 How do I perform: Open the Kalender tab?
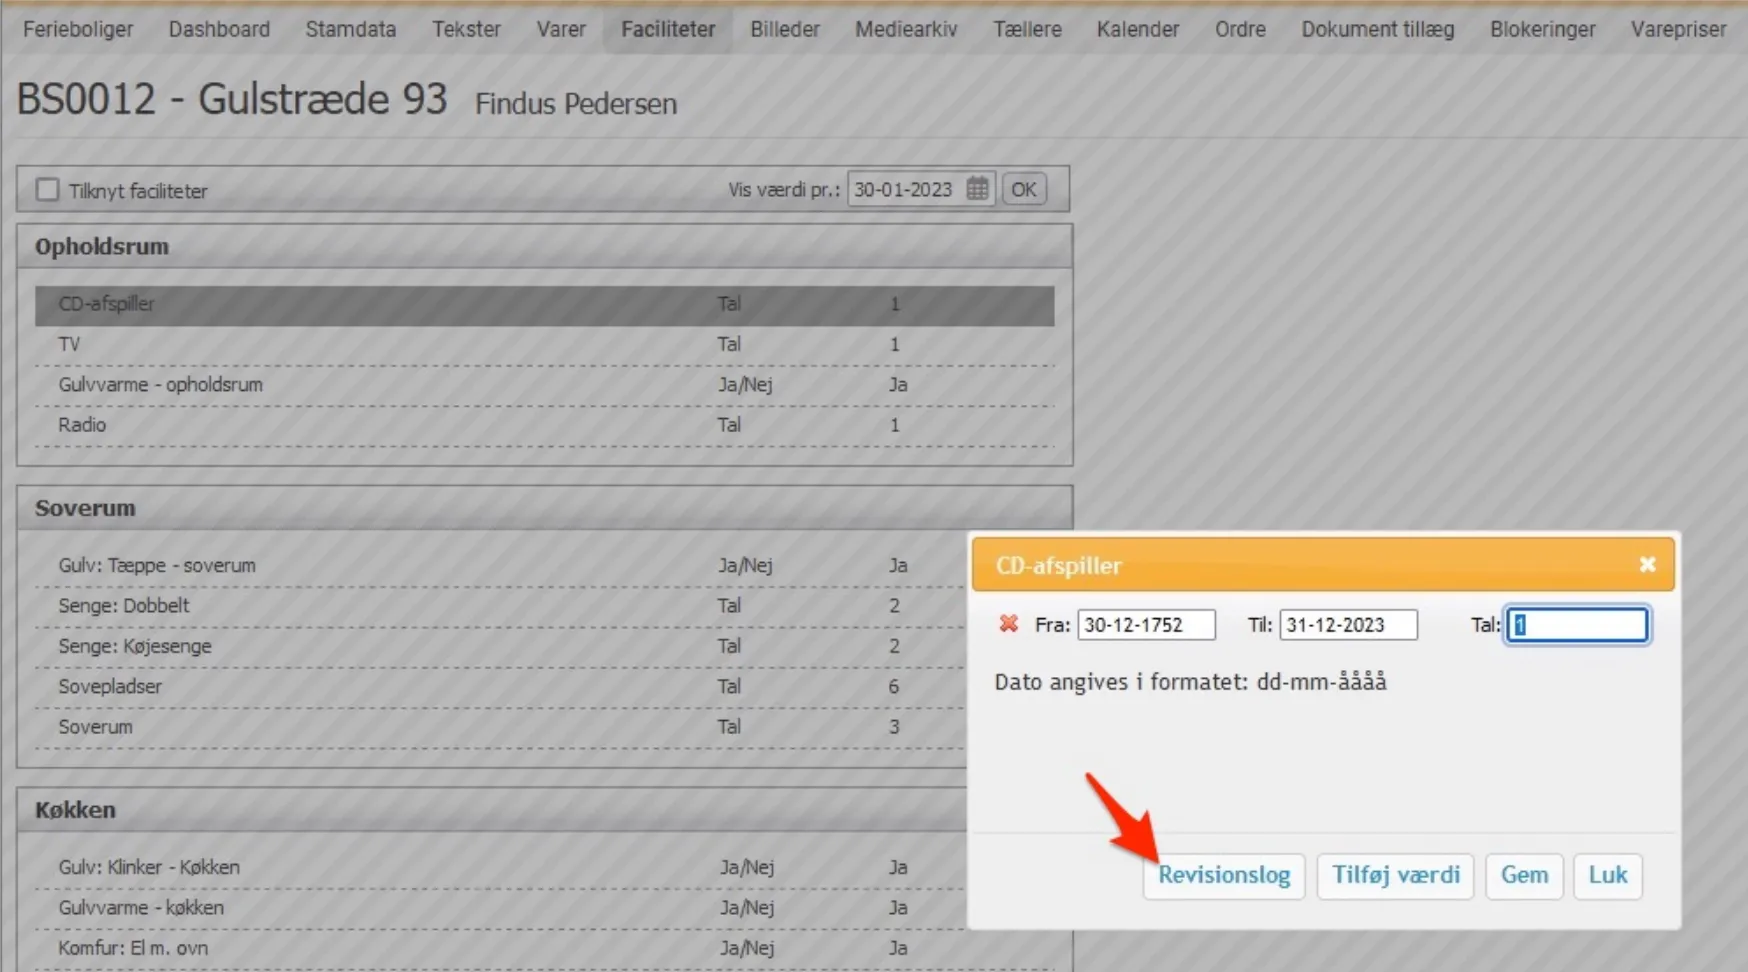click(1137, 29)
